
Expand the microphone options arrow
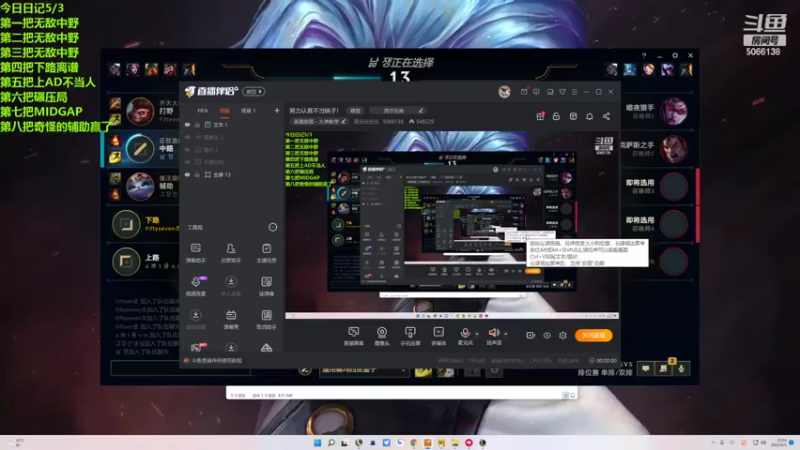pos(477,334)
